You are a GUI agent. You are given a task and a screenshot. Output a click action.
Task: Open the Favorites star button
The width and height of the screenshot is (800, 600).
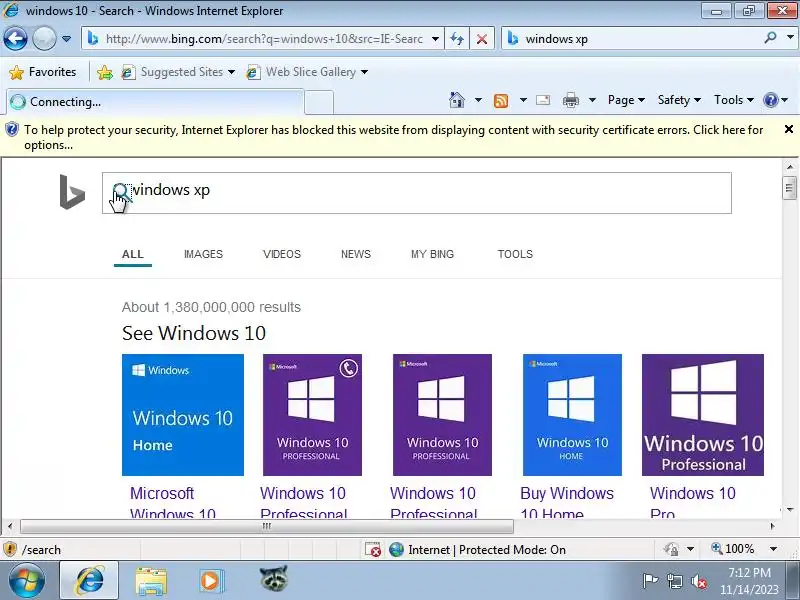[x=43, y=72]
